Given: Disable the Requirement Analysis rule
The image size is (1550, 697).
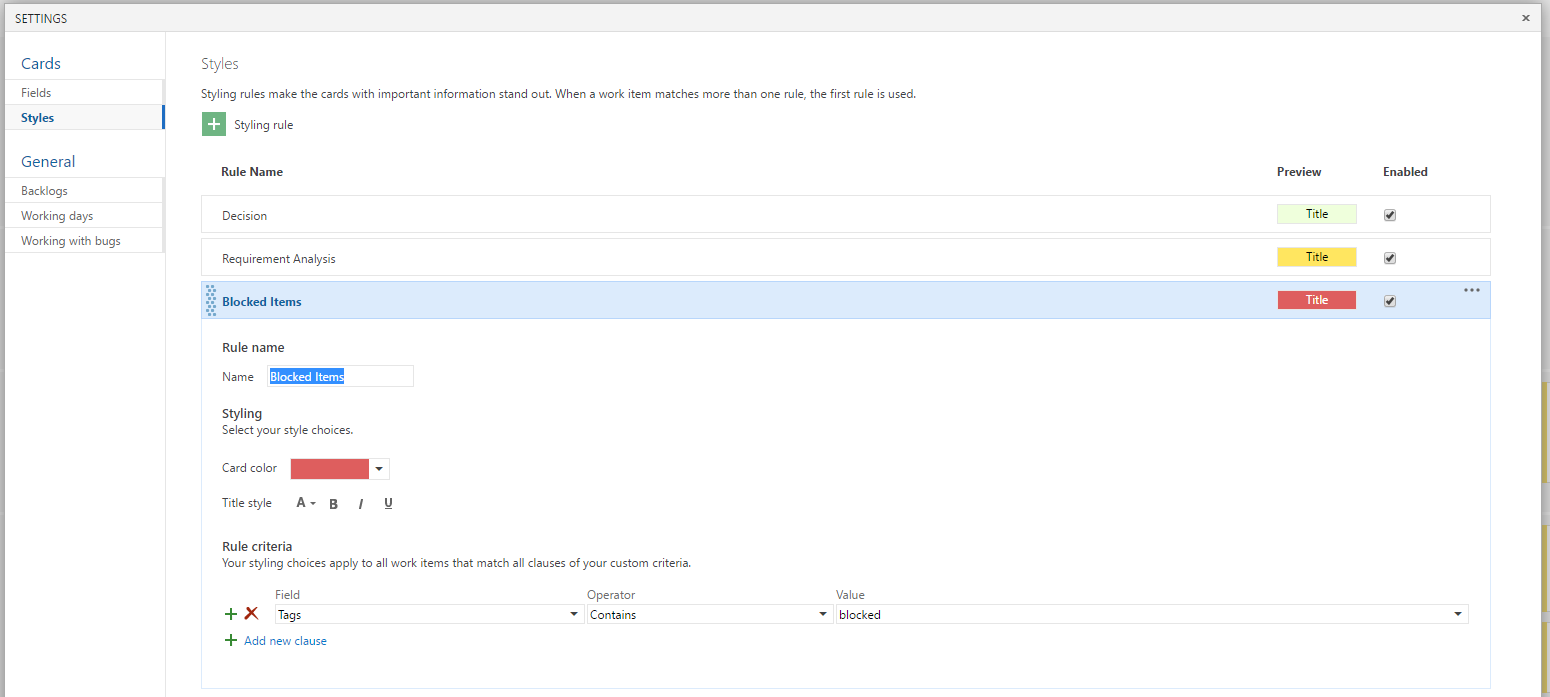Looking at the screenshot, I should (x=1390, y=257).
